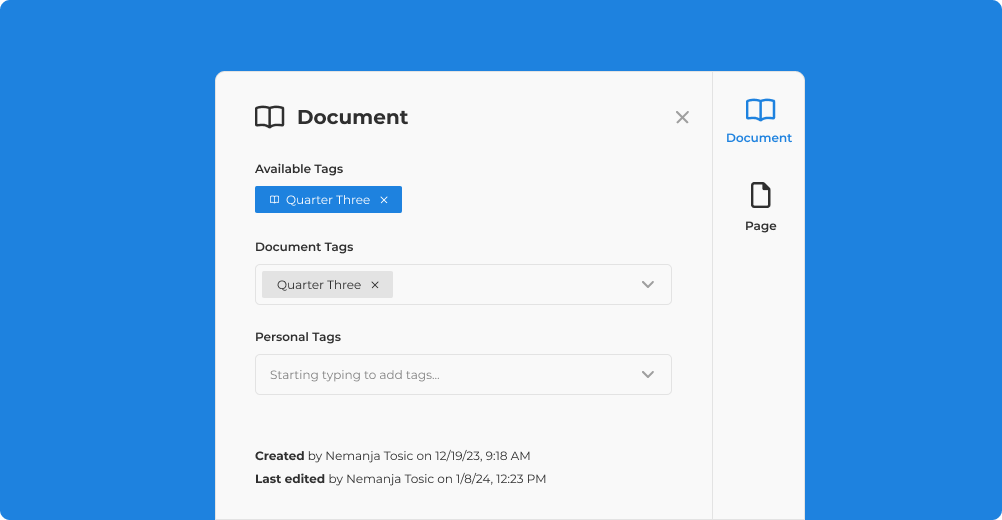
Task: Click the book icon beside the Document heading
Action: point(269,117)
